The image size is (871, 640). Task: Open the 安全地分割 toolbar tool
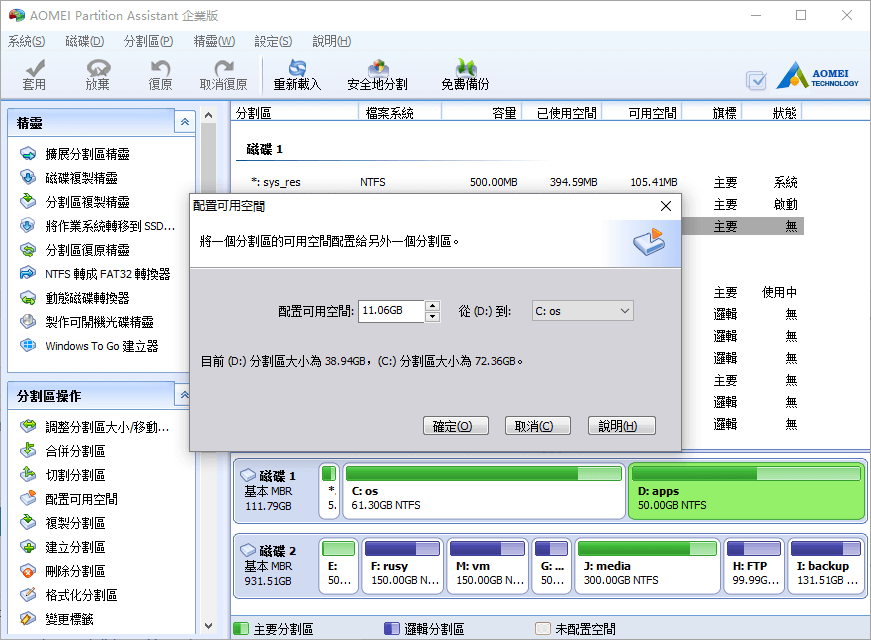tap(377, 75)
